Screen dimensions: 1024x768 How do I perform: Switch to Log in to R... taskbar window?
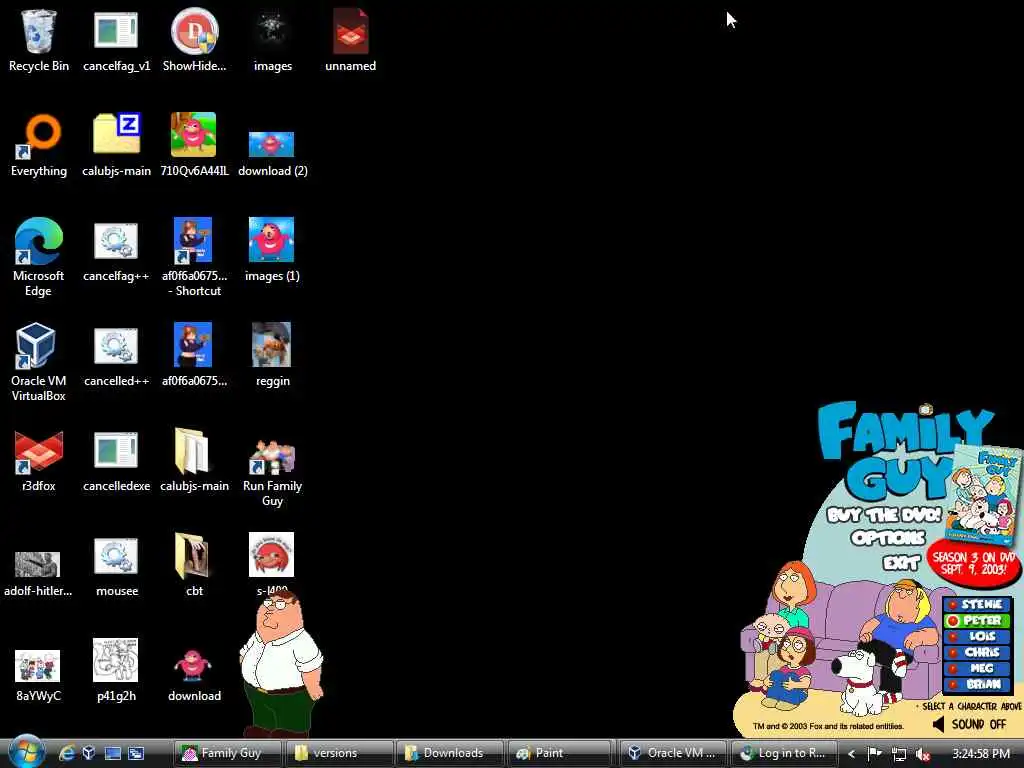[x=784, y=753]
